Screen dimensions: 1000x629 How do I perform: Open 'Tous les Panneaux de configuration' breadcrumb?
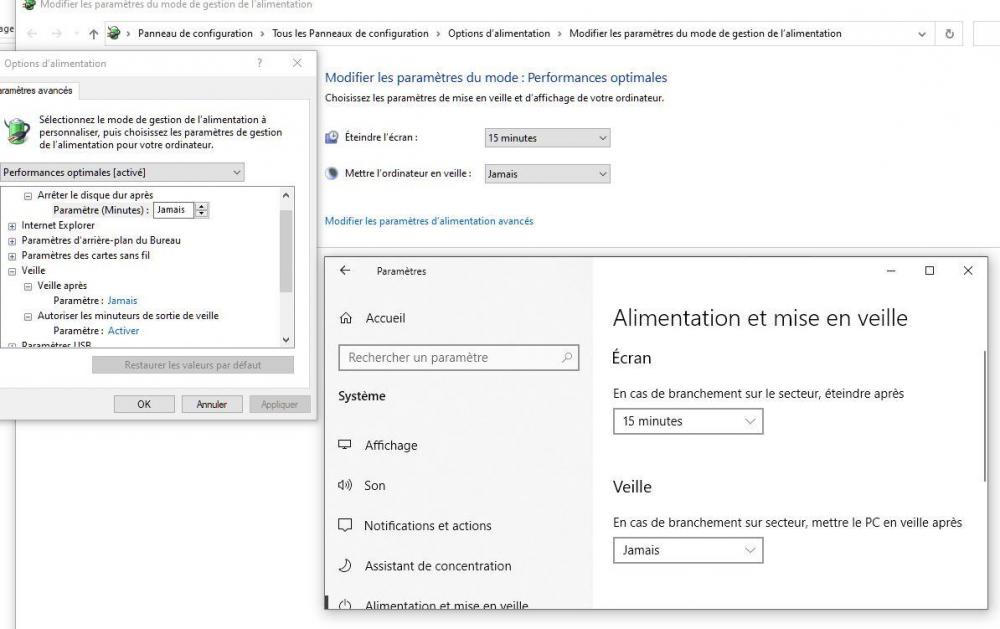(x=350, y=34)
